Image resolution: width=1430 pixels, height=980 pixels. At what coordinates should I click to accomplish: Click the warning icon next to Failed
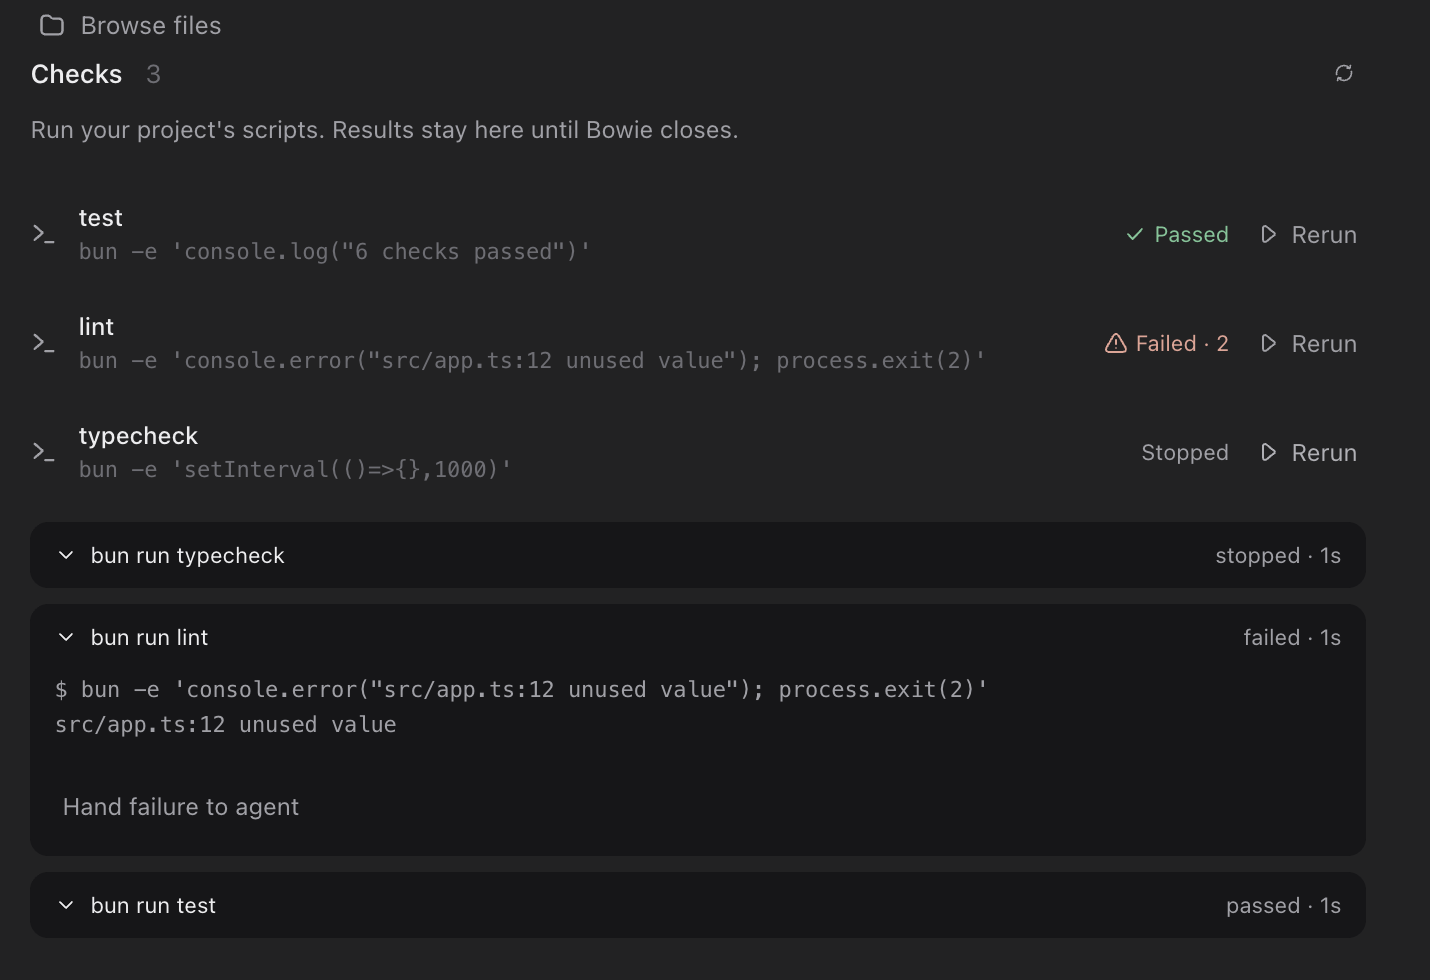(1116, 343)
